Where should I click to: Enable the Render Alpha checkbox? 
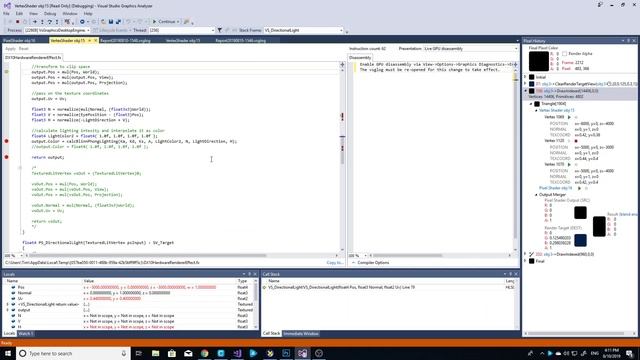coord(564,53)
